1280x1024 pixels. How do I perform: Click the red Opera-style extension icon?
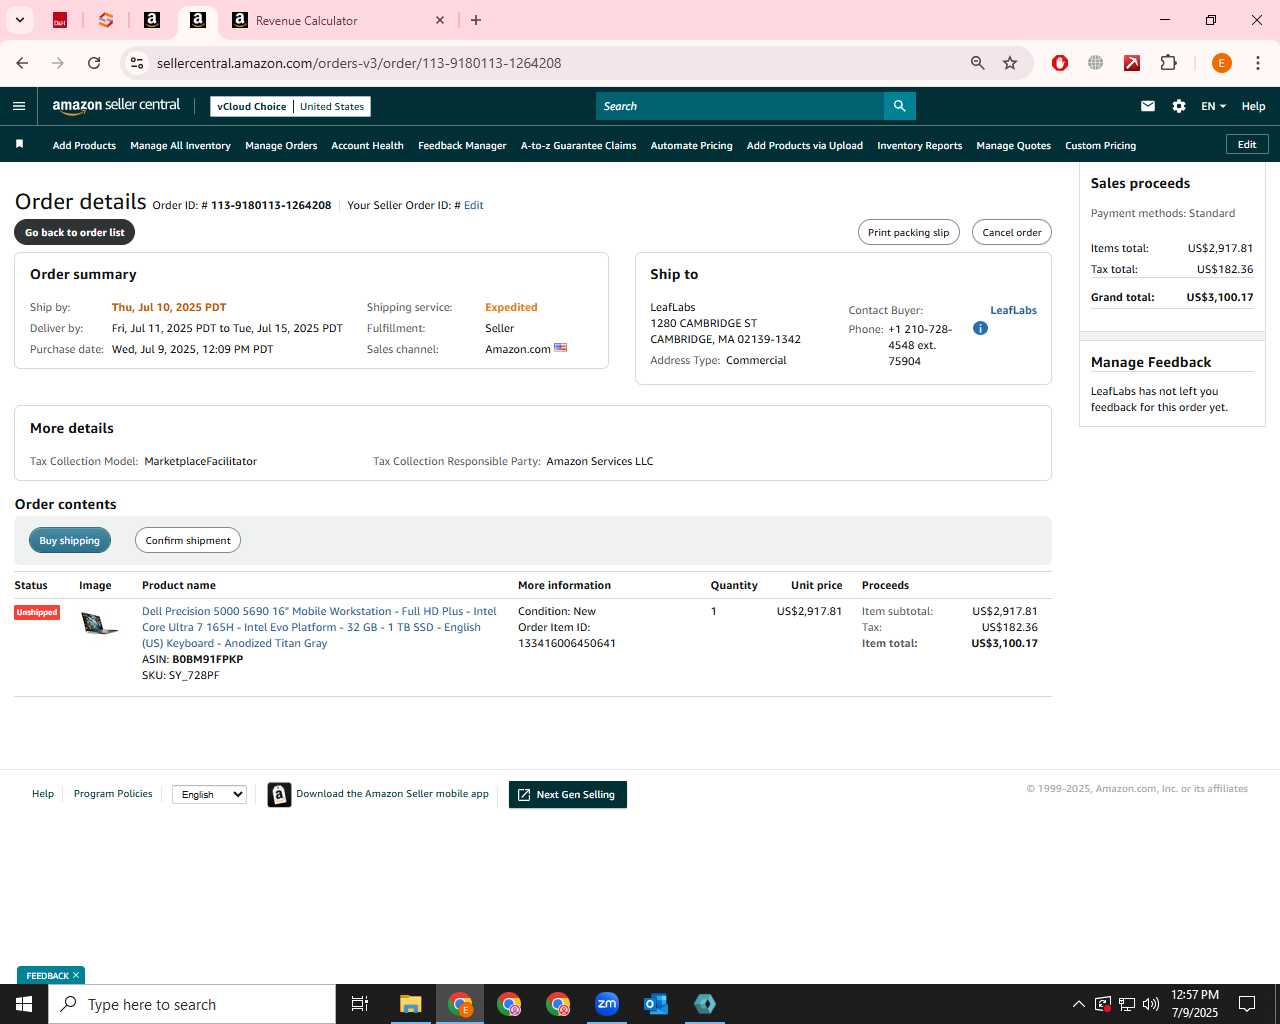point(1060,63)
